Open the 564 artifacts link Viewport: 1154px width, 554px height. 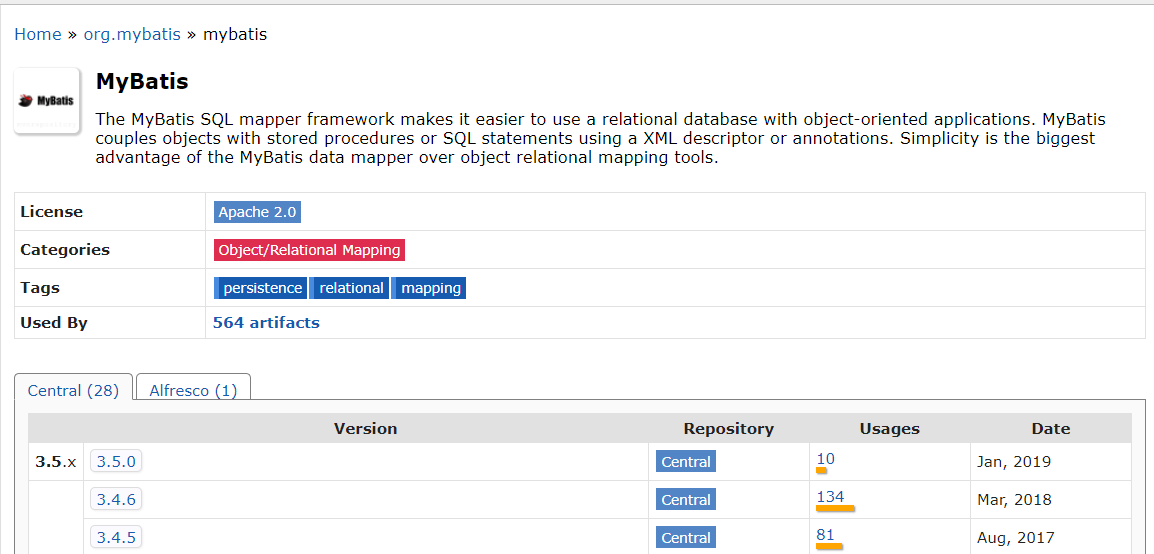[266, 322]
